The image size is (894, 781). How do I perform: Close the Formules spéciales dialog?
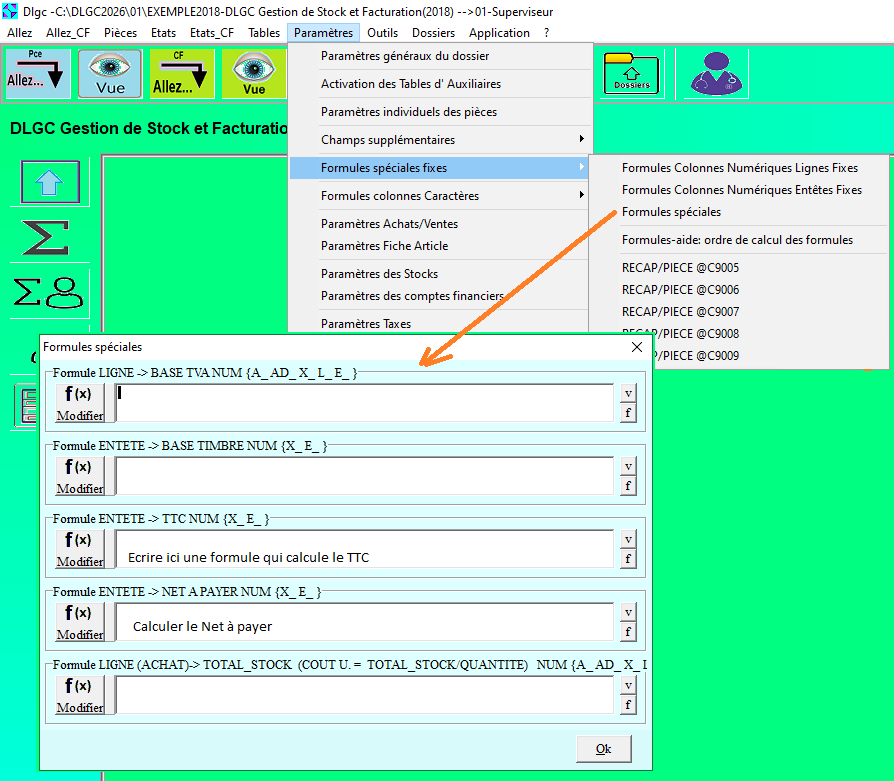637,347
